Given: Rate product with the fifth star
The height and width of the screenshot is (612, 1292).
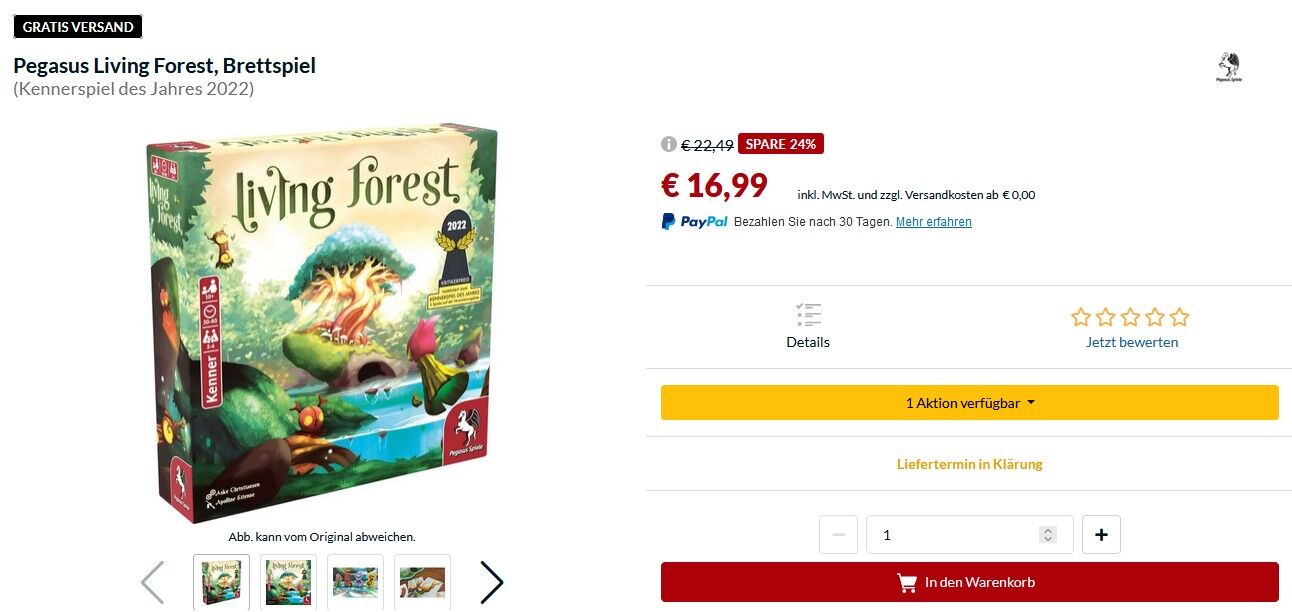Looking at the screenshot, I should click(1179, 317).
